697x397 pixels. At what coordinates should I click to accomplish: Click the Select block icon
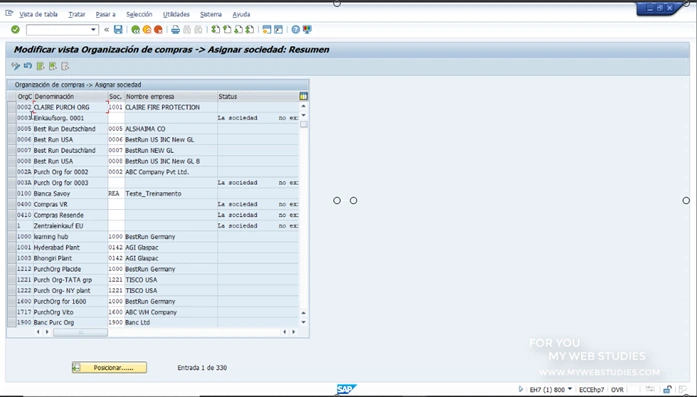point(53,66)
